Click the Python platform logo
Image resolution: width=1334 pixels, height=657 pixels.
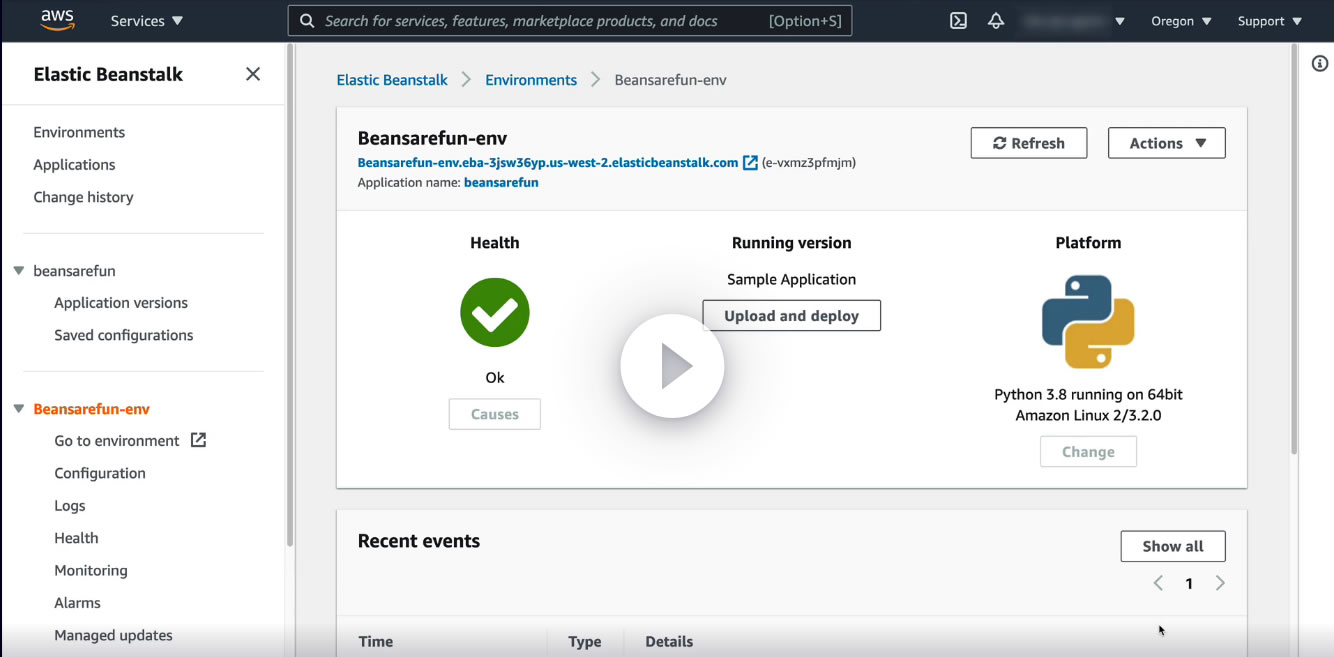pos(1088,322)
